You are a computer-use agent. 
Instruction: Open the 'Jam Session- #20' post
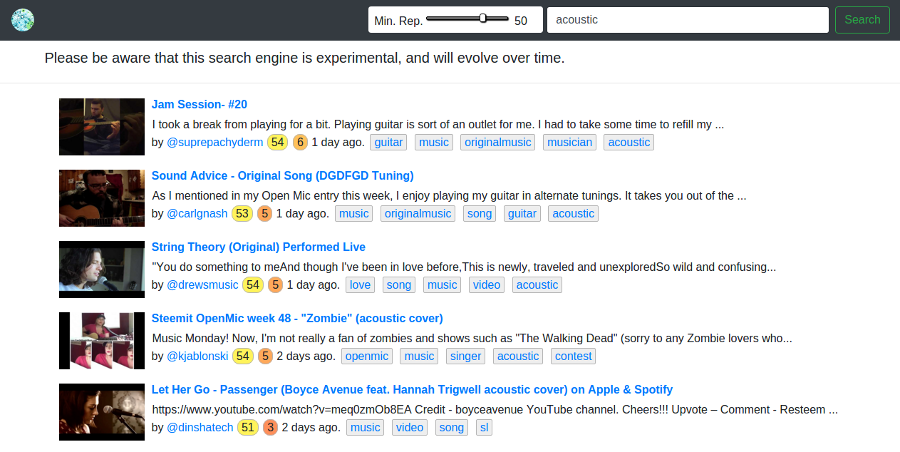(199, 105)
